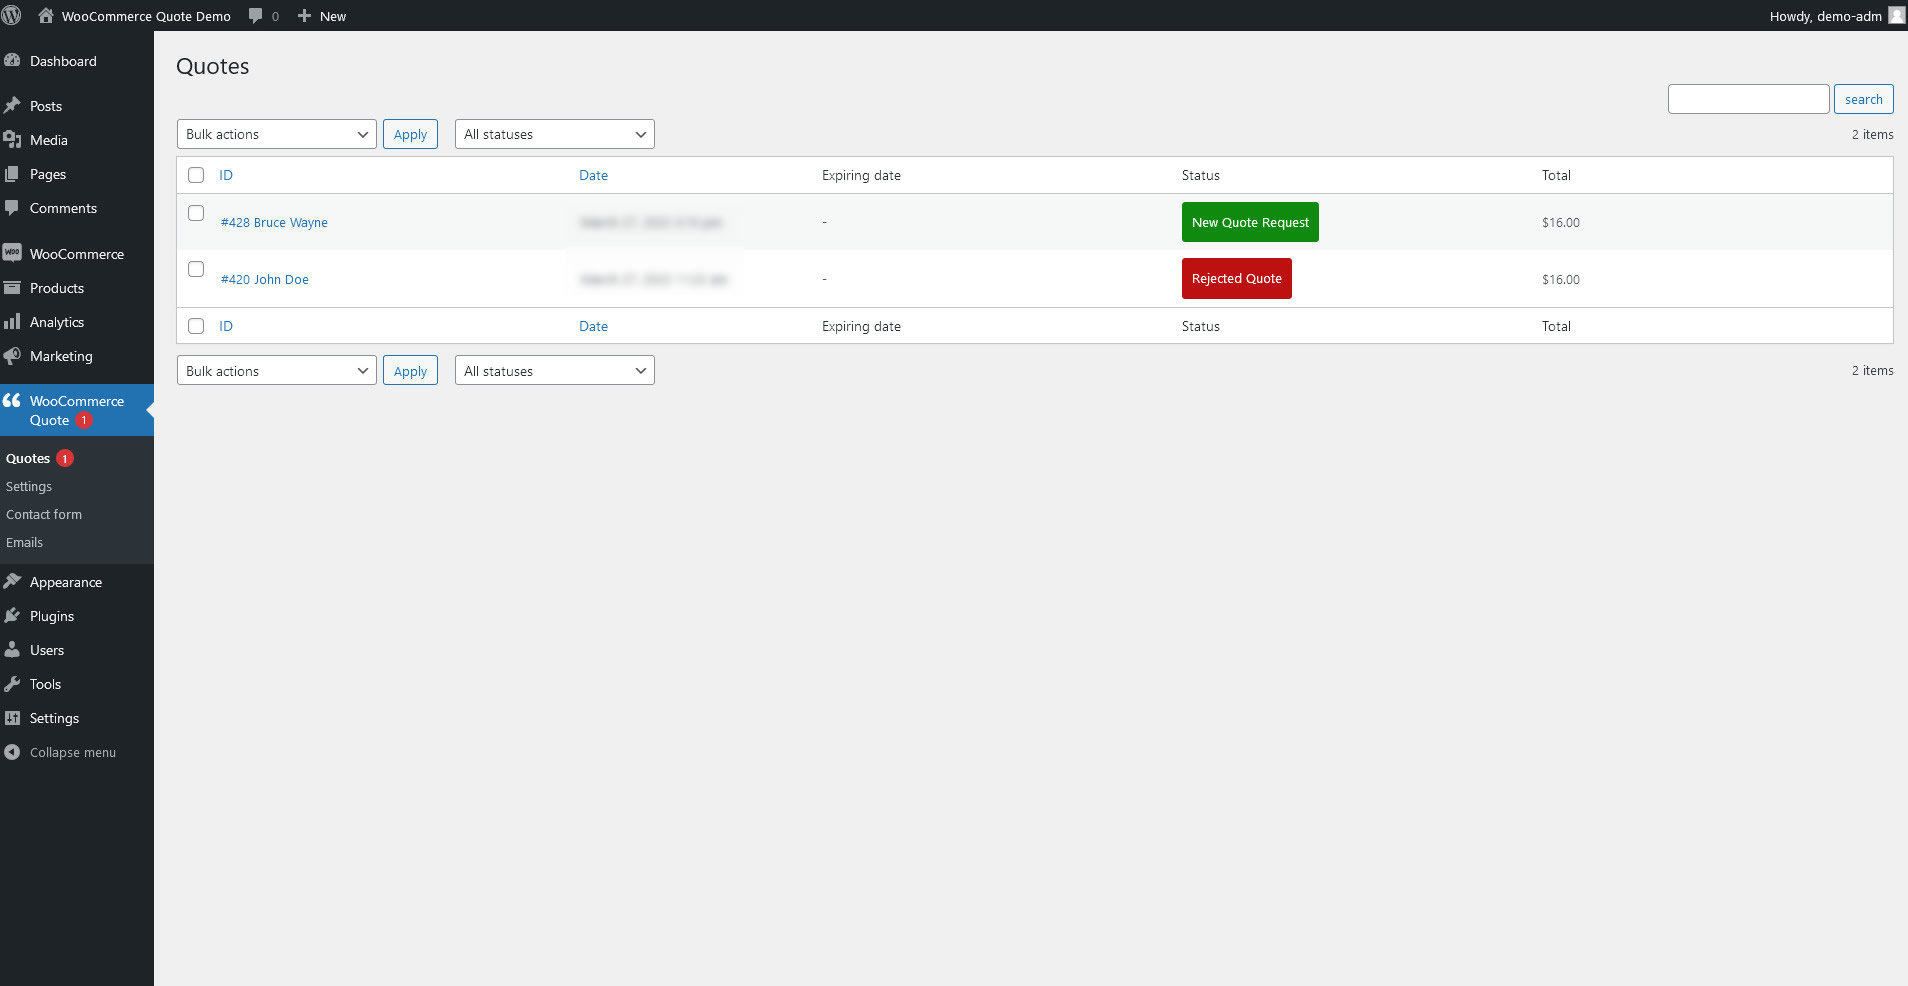Open the WooCommerce Quote Demo site link

click(146, 16)
